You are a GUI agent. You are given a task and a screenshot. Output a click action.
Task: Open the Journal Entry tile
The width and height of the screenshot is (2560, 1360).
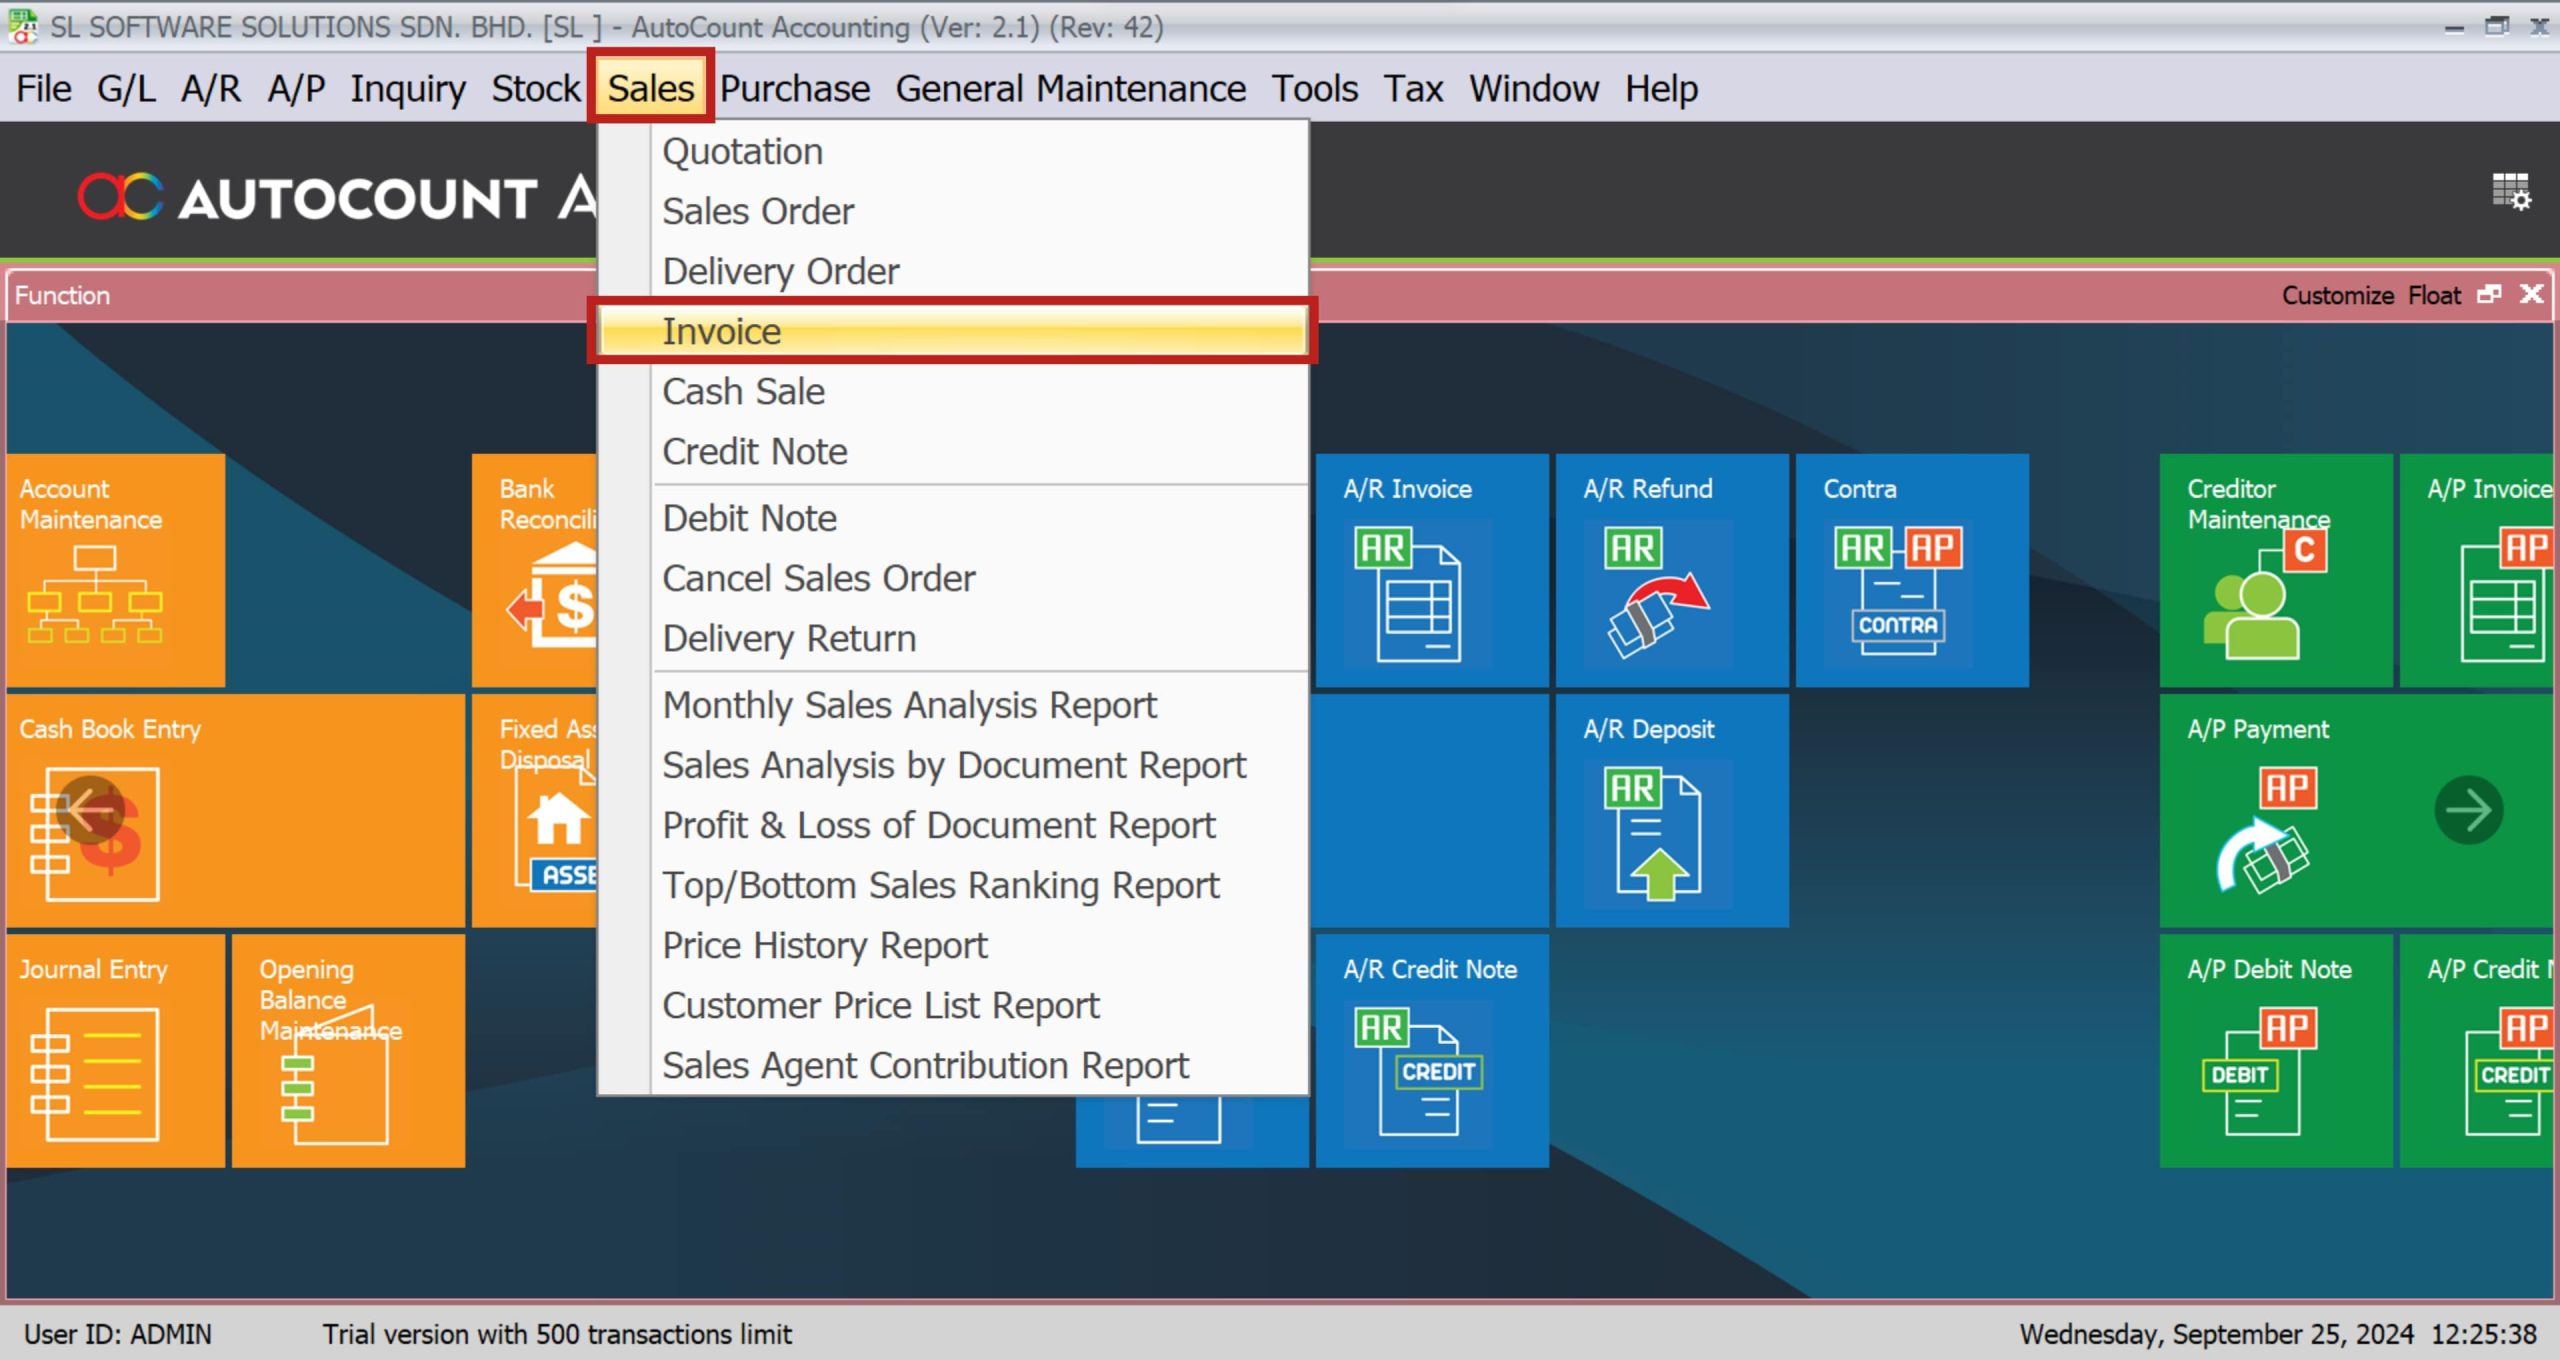(115, 1050)
